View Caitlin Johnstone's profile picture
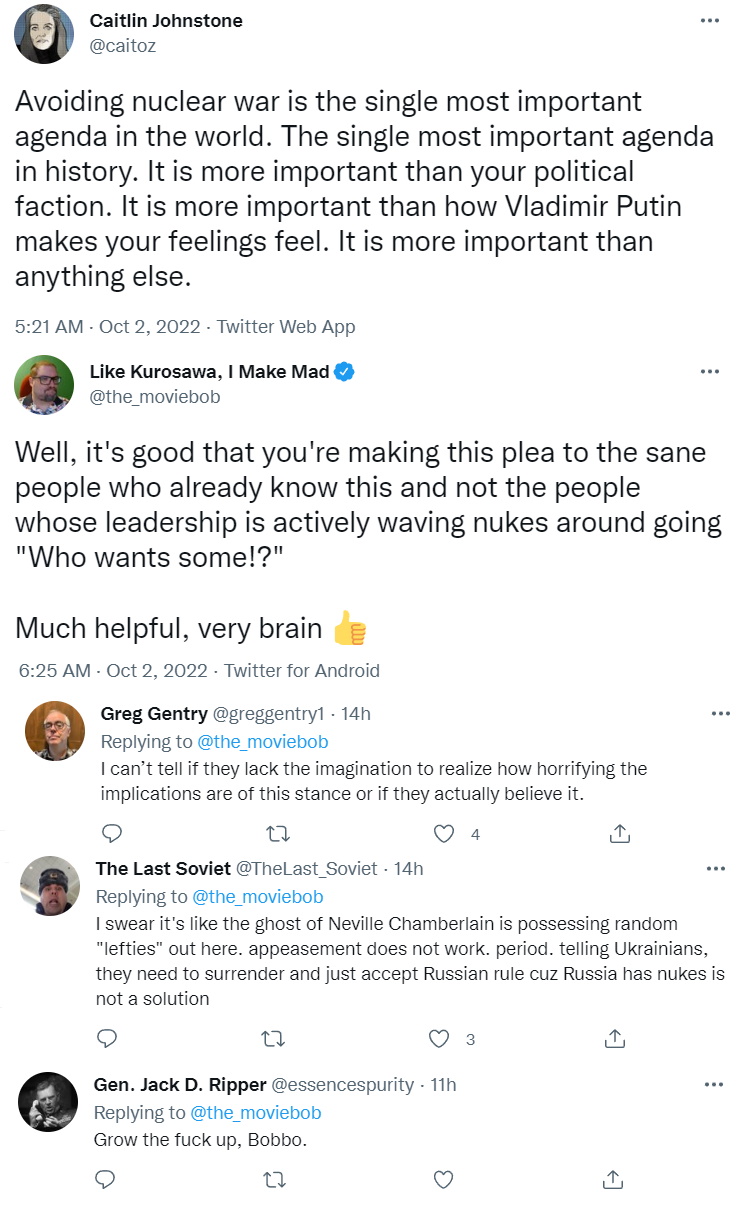 pyautogui.click(x=44, y=33)
